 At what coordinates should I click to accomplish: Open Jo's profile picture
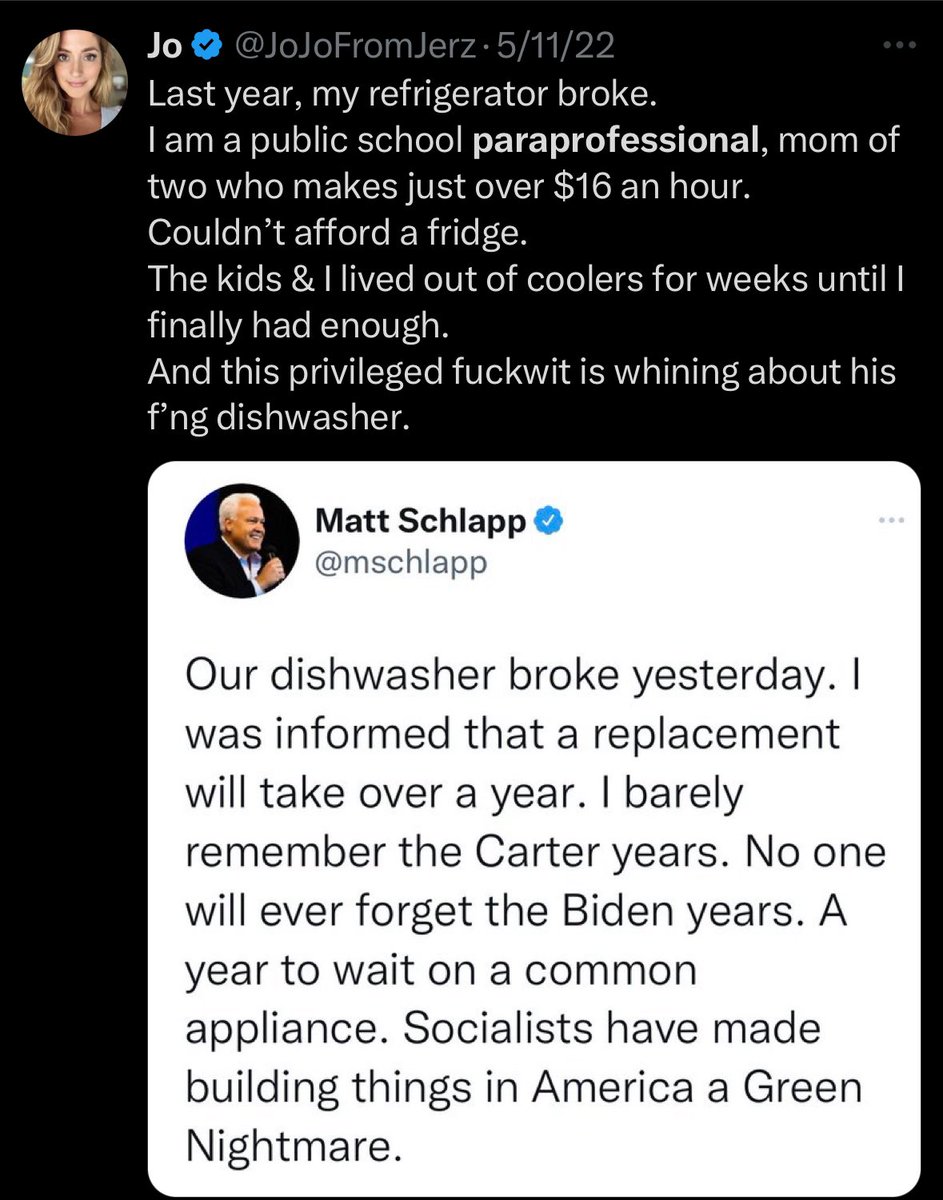(x=76, y=83)
